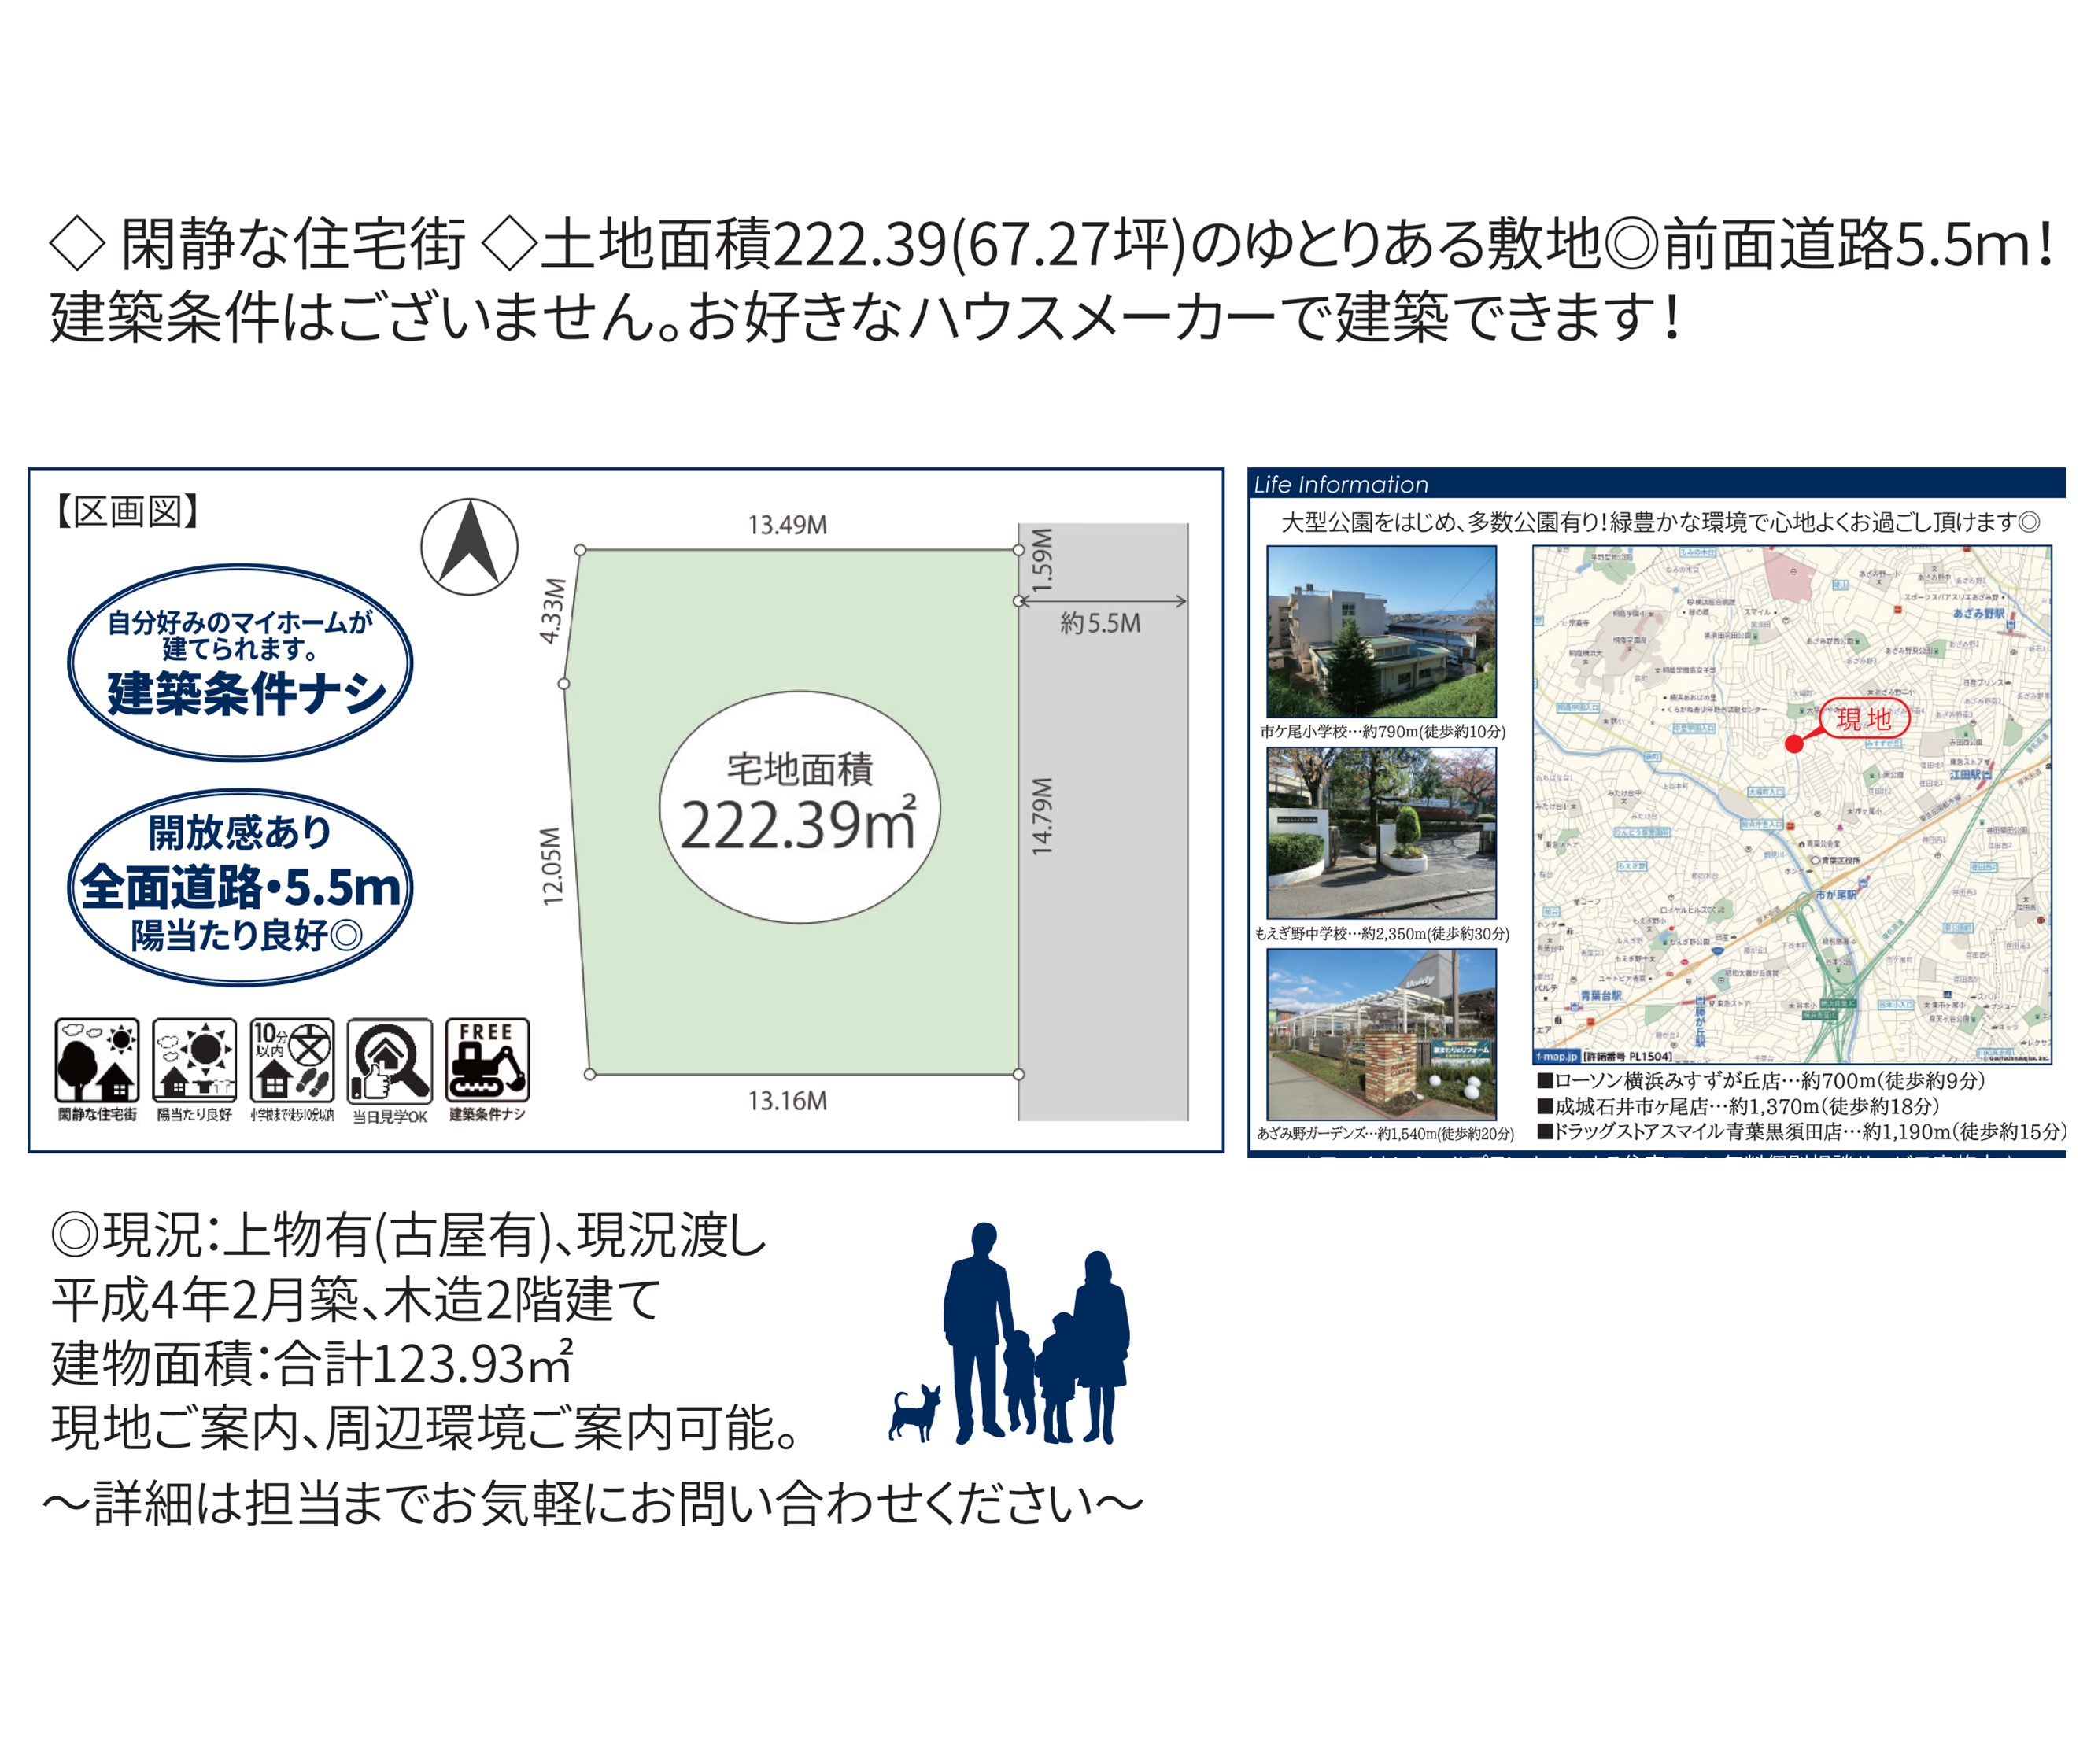Click the 建築条件ナシ oval badge

[240, 662]
